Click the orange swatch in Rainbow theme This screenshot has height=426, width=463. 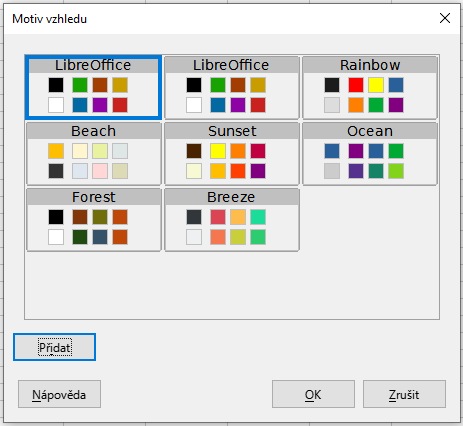pyautogui.click(x=356, y=105)
